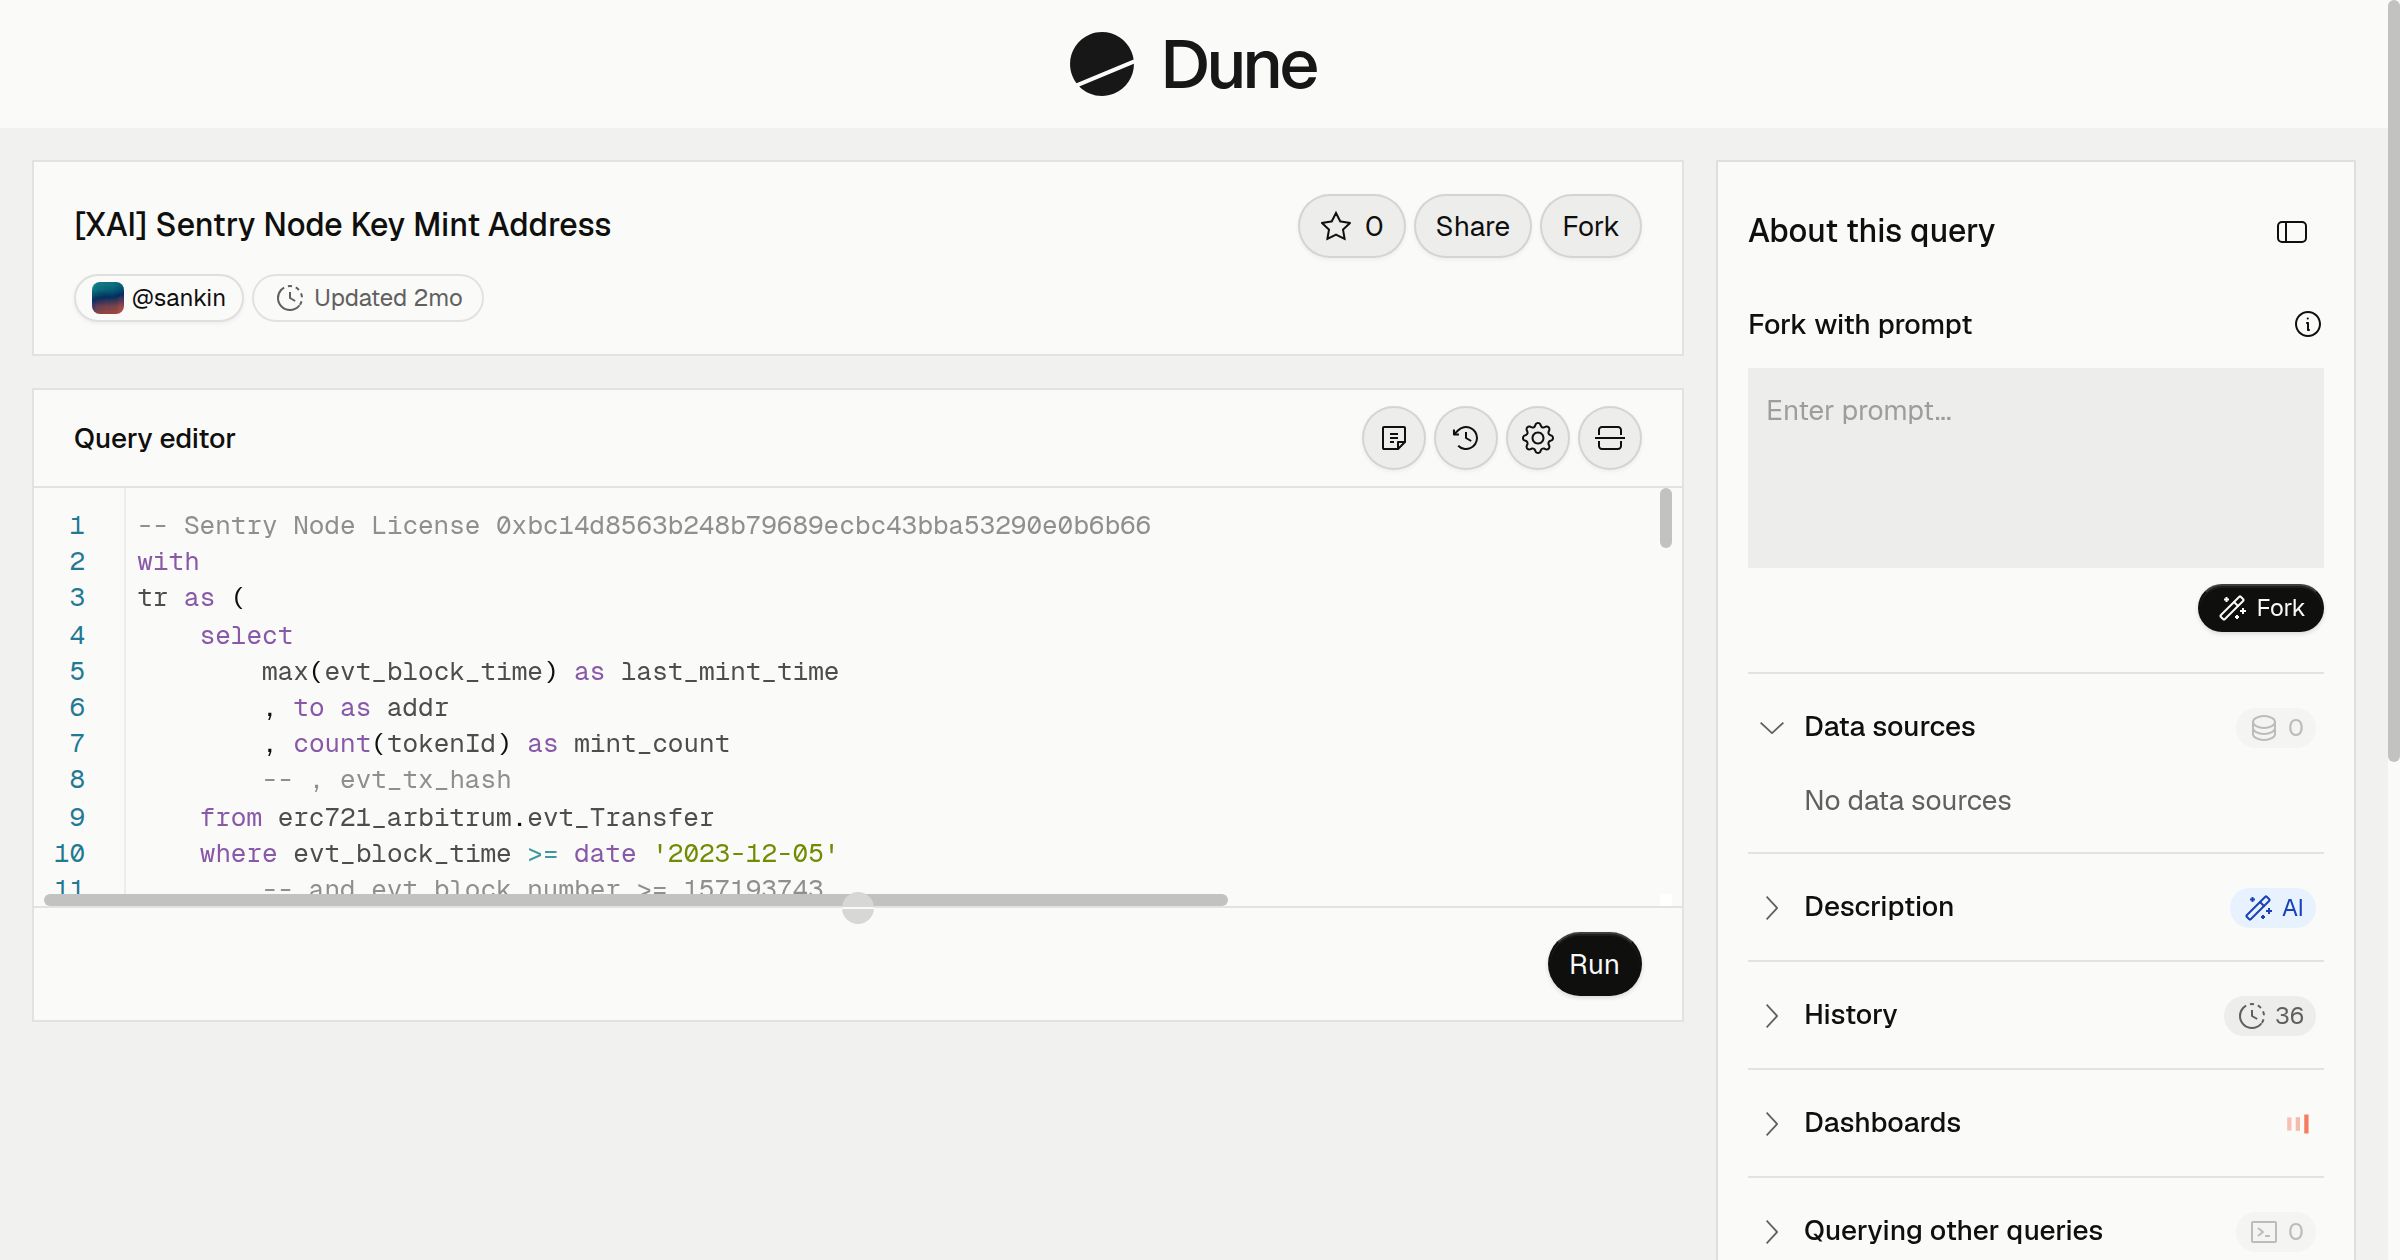Collapse the Data sources section
This screenshot has width=2400, height=1260.
pos(1771,727)
